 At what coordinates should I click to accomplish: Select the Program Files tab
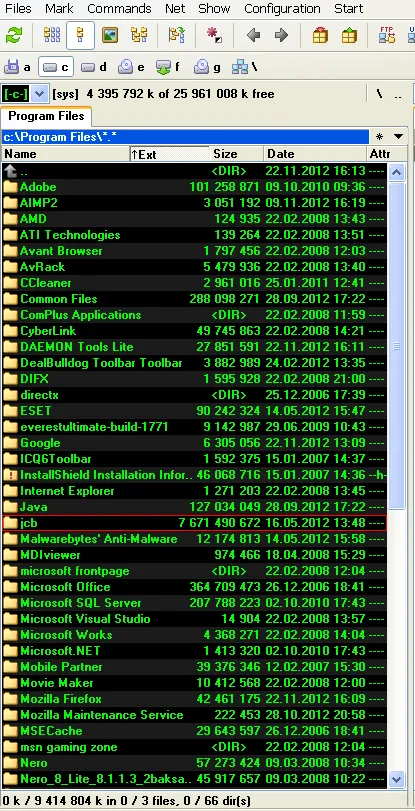pyautogui.click(x=46, y=116)
